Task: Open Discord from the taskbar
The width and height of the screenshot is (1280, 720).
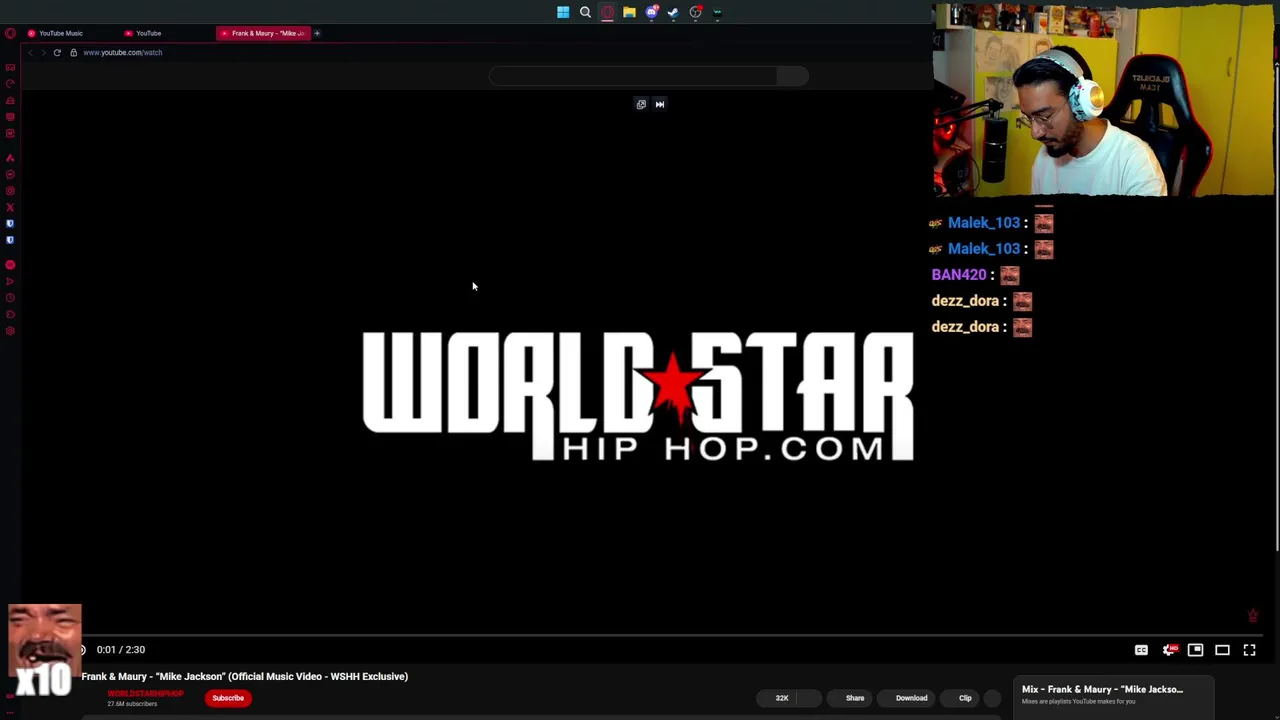Action: pyautogui.click(x=652, y=13)
